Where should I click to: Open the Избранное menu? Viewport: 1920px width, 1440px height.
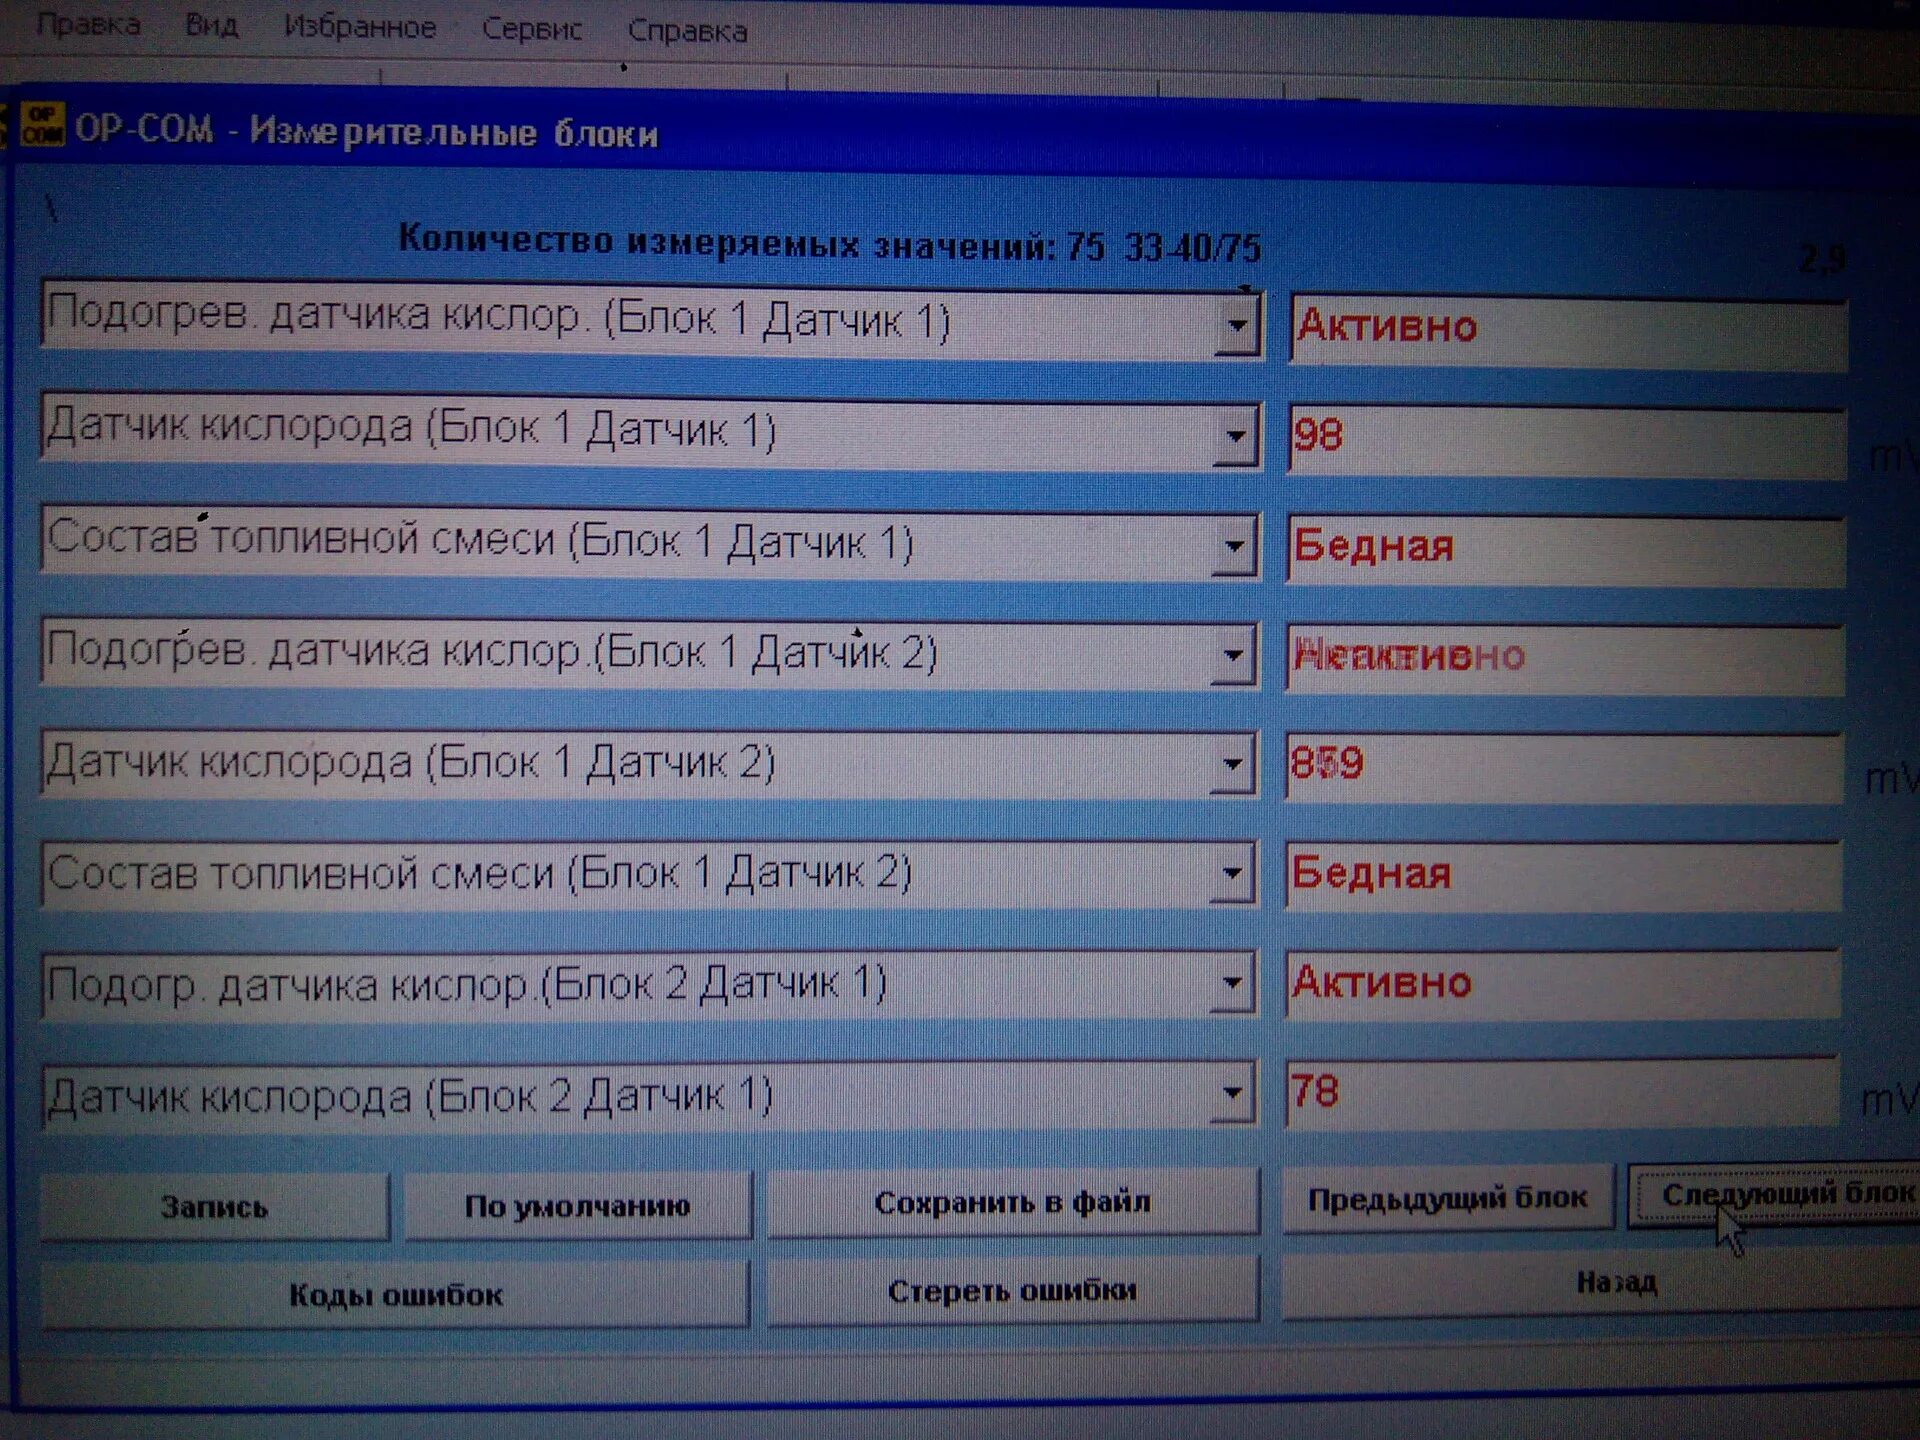point(360,27)
